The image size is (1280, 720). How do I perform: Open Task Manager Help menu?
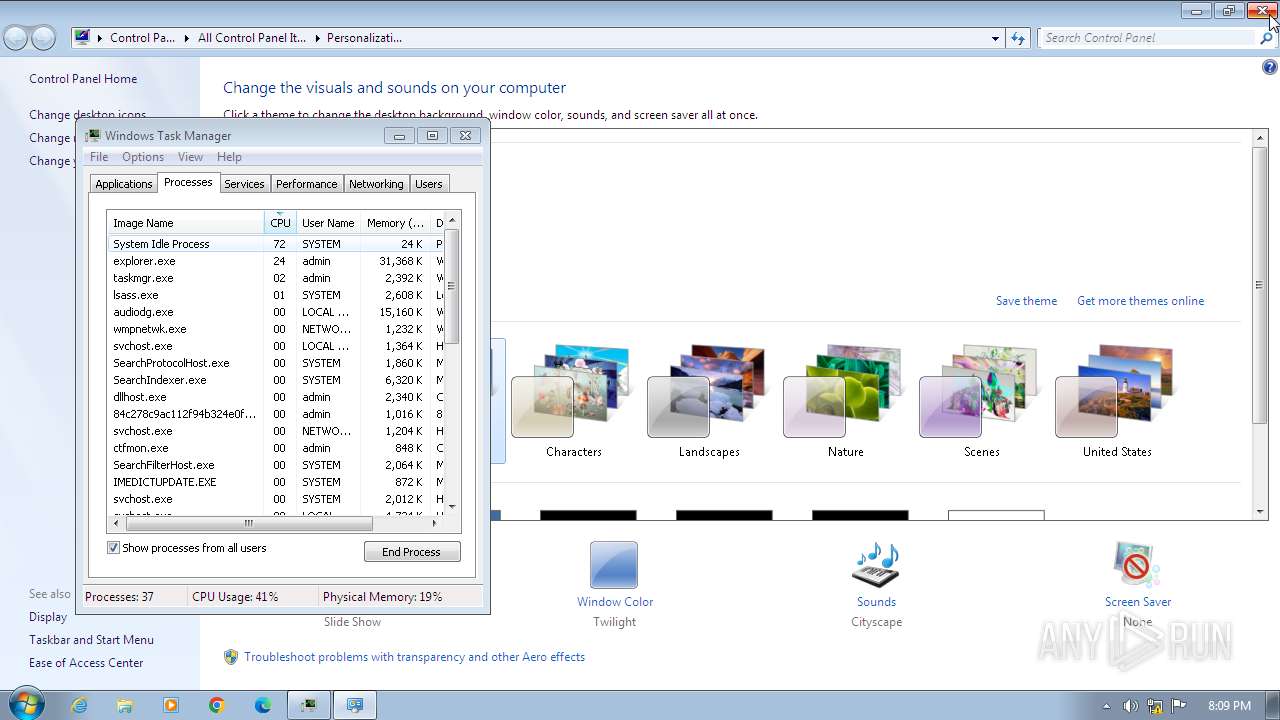229,157
